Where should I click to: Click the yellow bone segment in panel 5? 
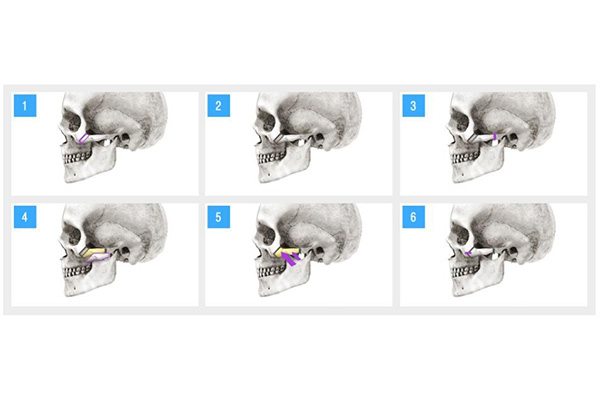(288, 251)
